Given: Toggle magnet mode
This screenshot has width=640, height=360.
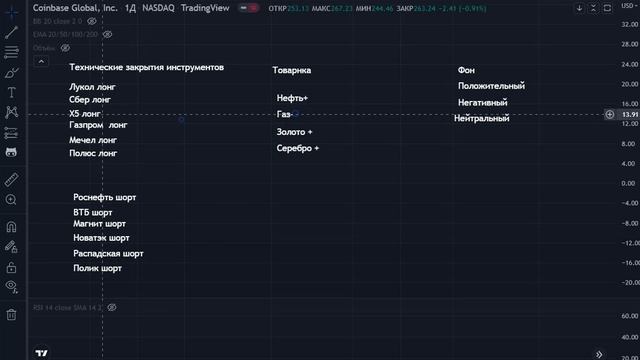Looking at the screenshot, I should click(11, 227).
